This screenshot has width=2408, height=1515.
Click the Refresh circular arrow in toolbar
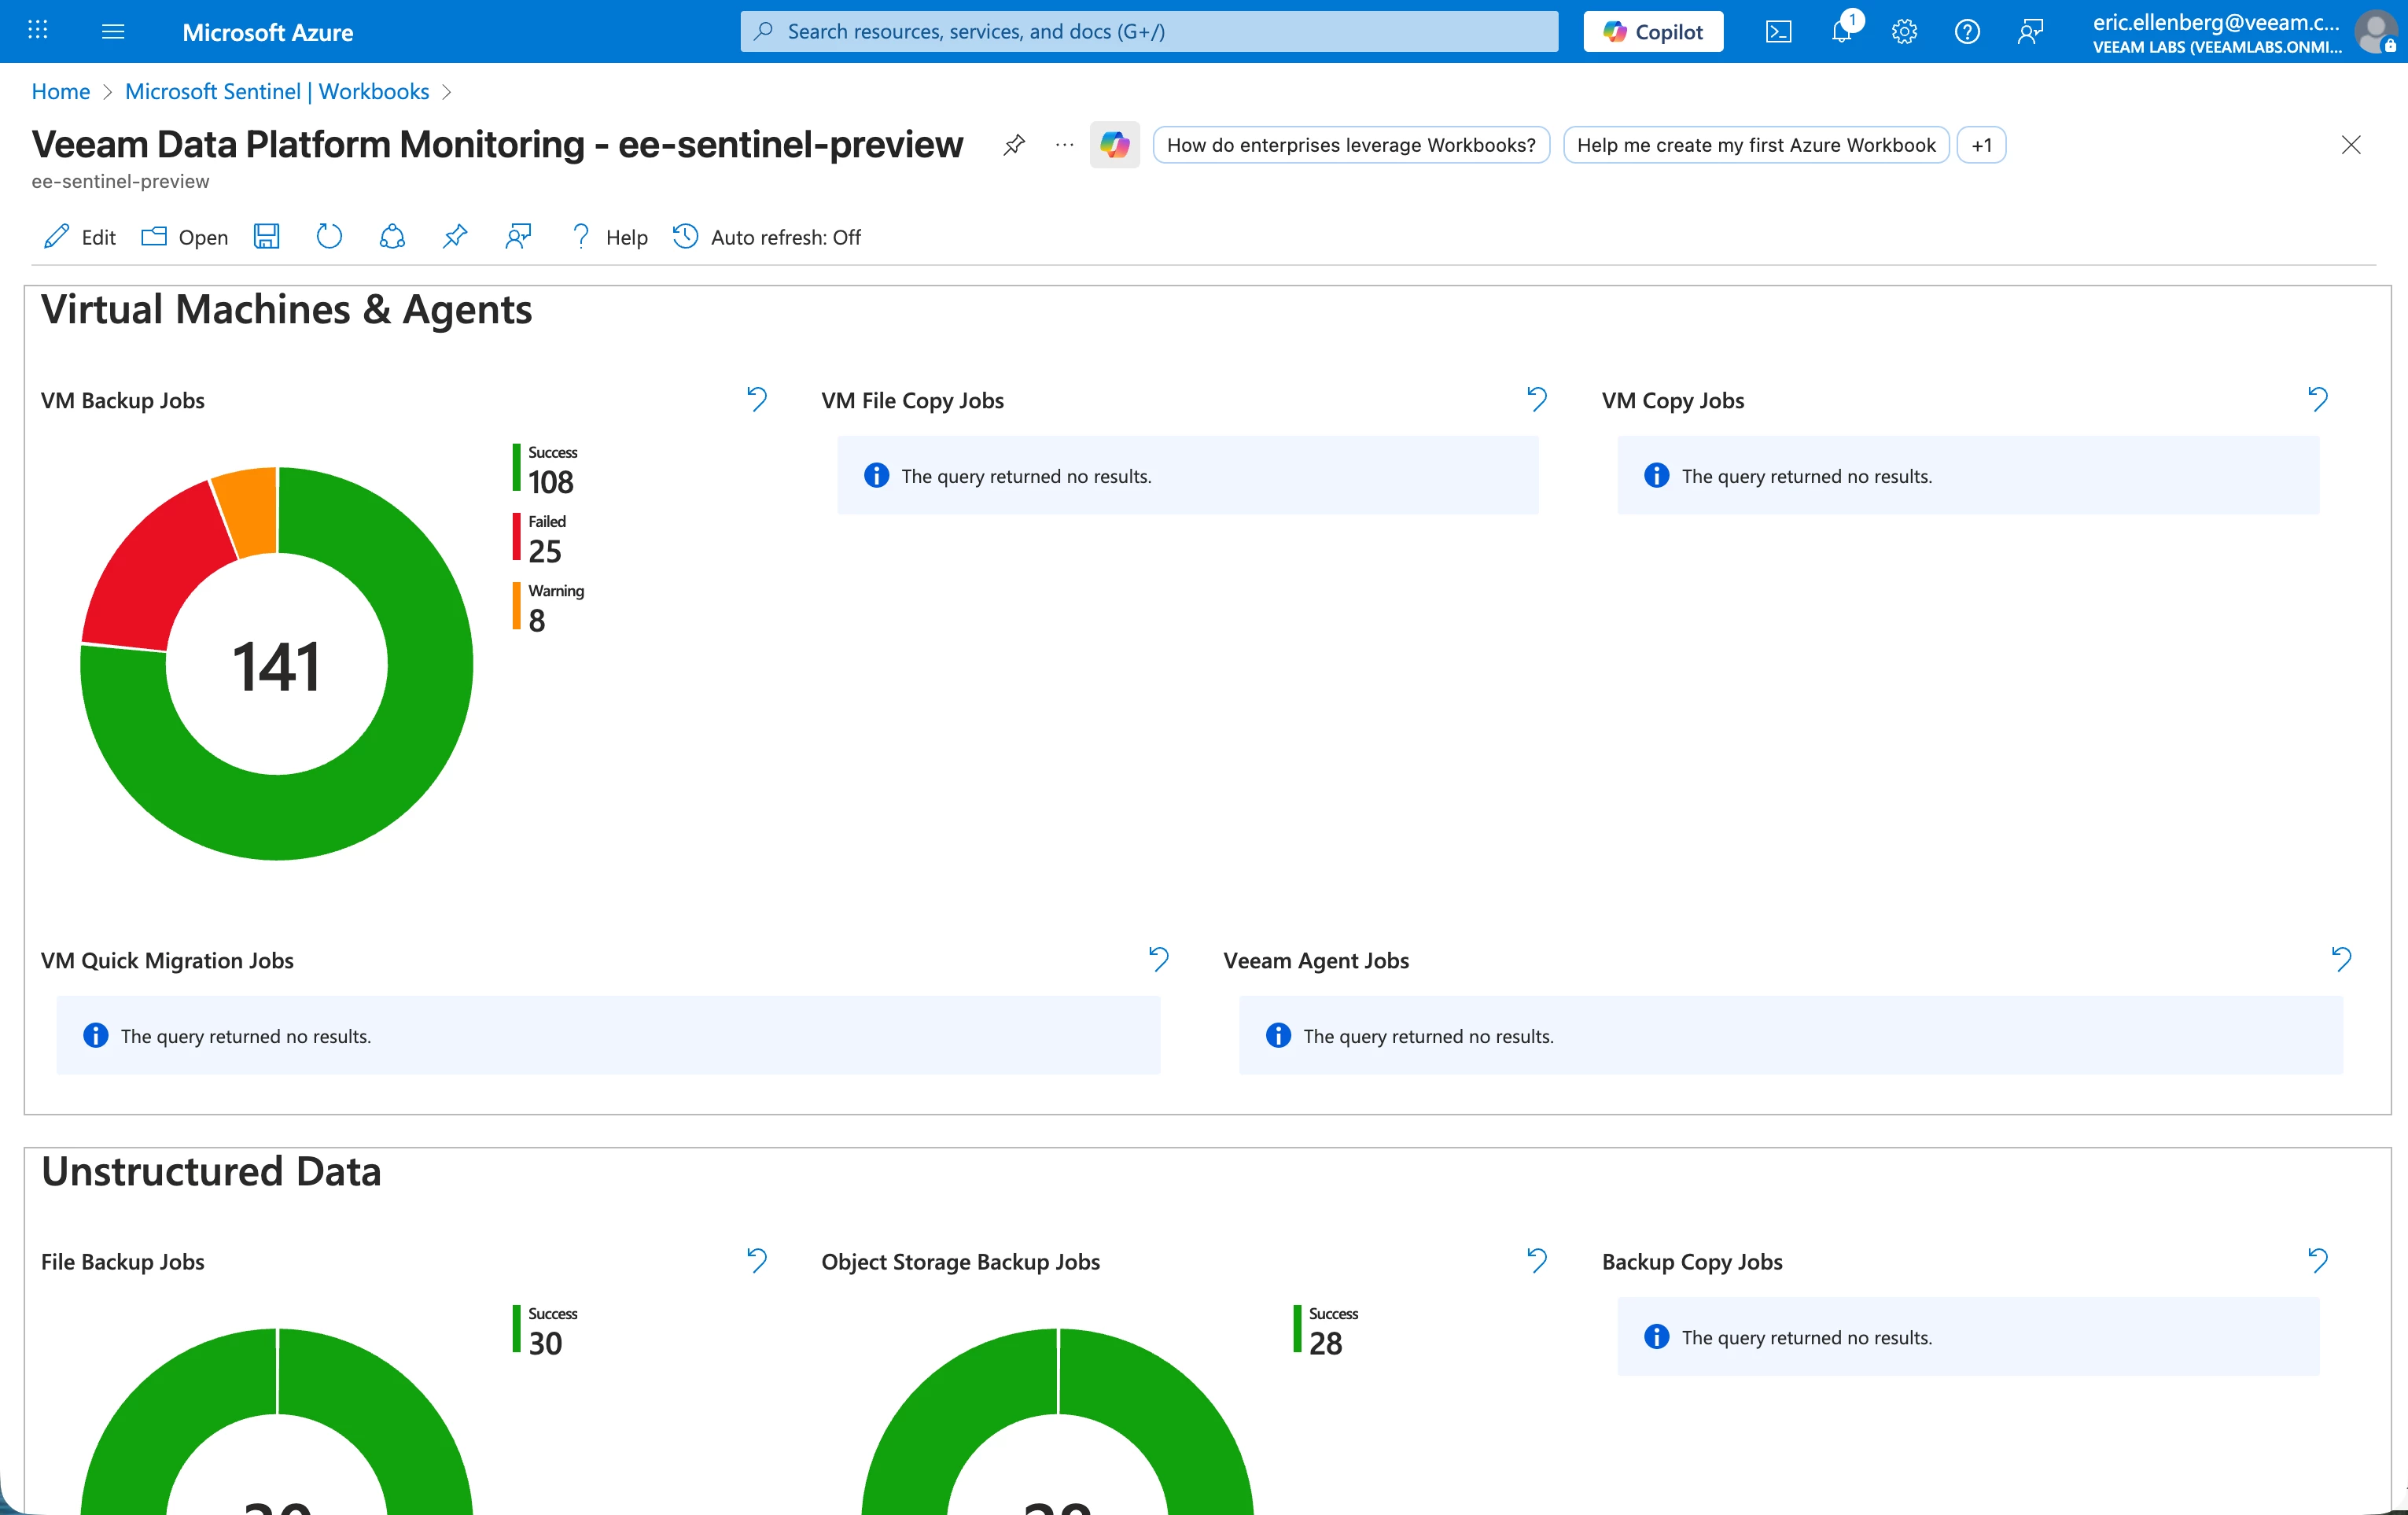coord(329,237)
